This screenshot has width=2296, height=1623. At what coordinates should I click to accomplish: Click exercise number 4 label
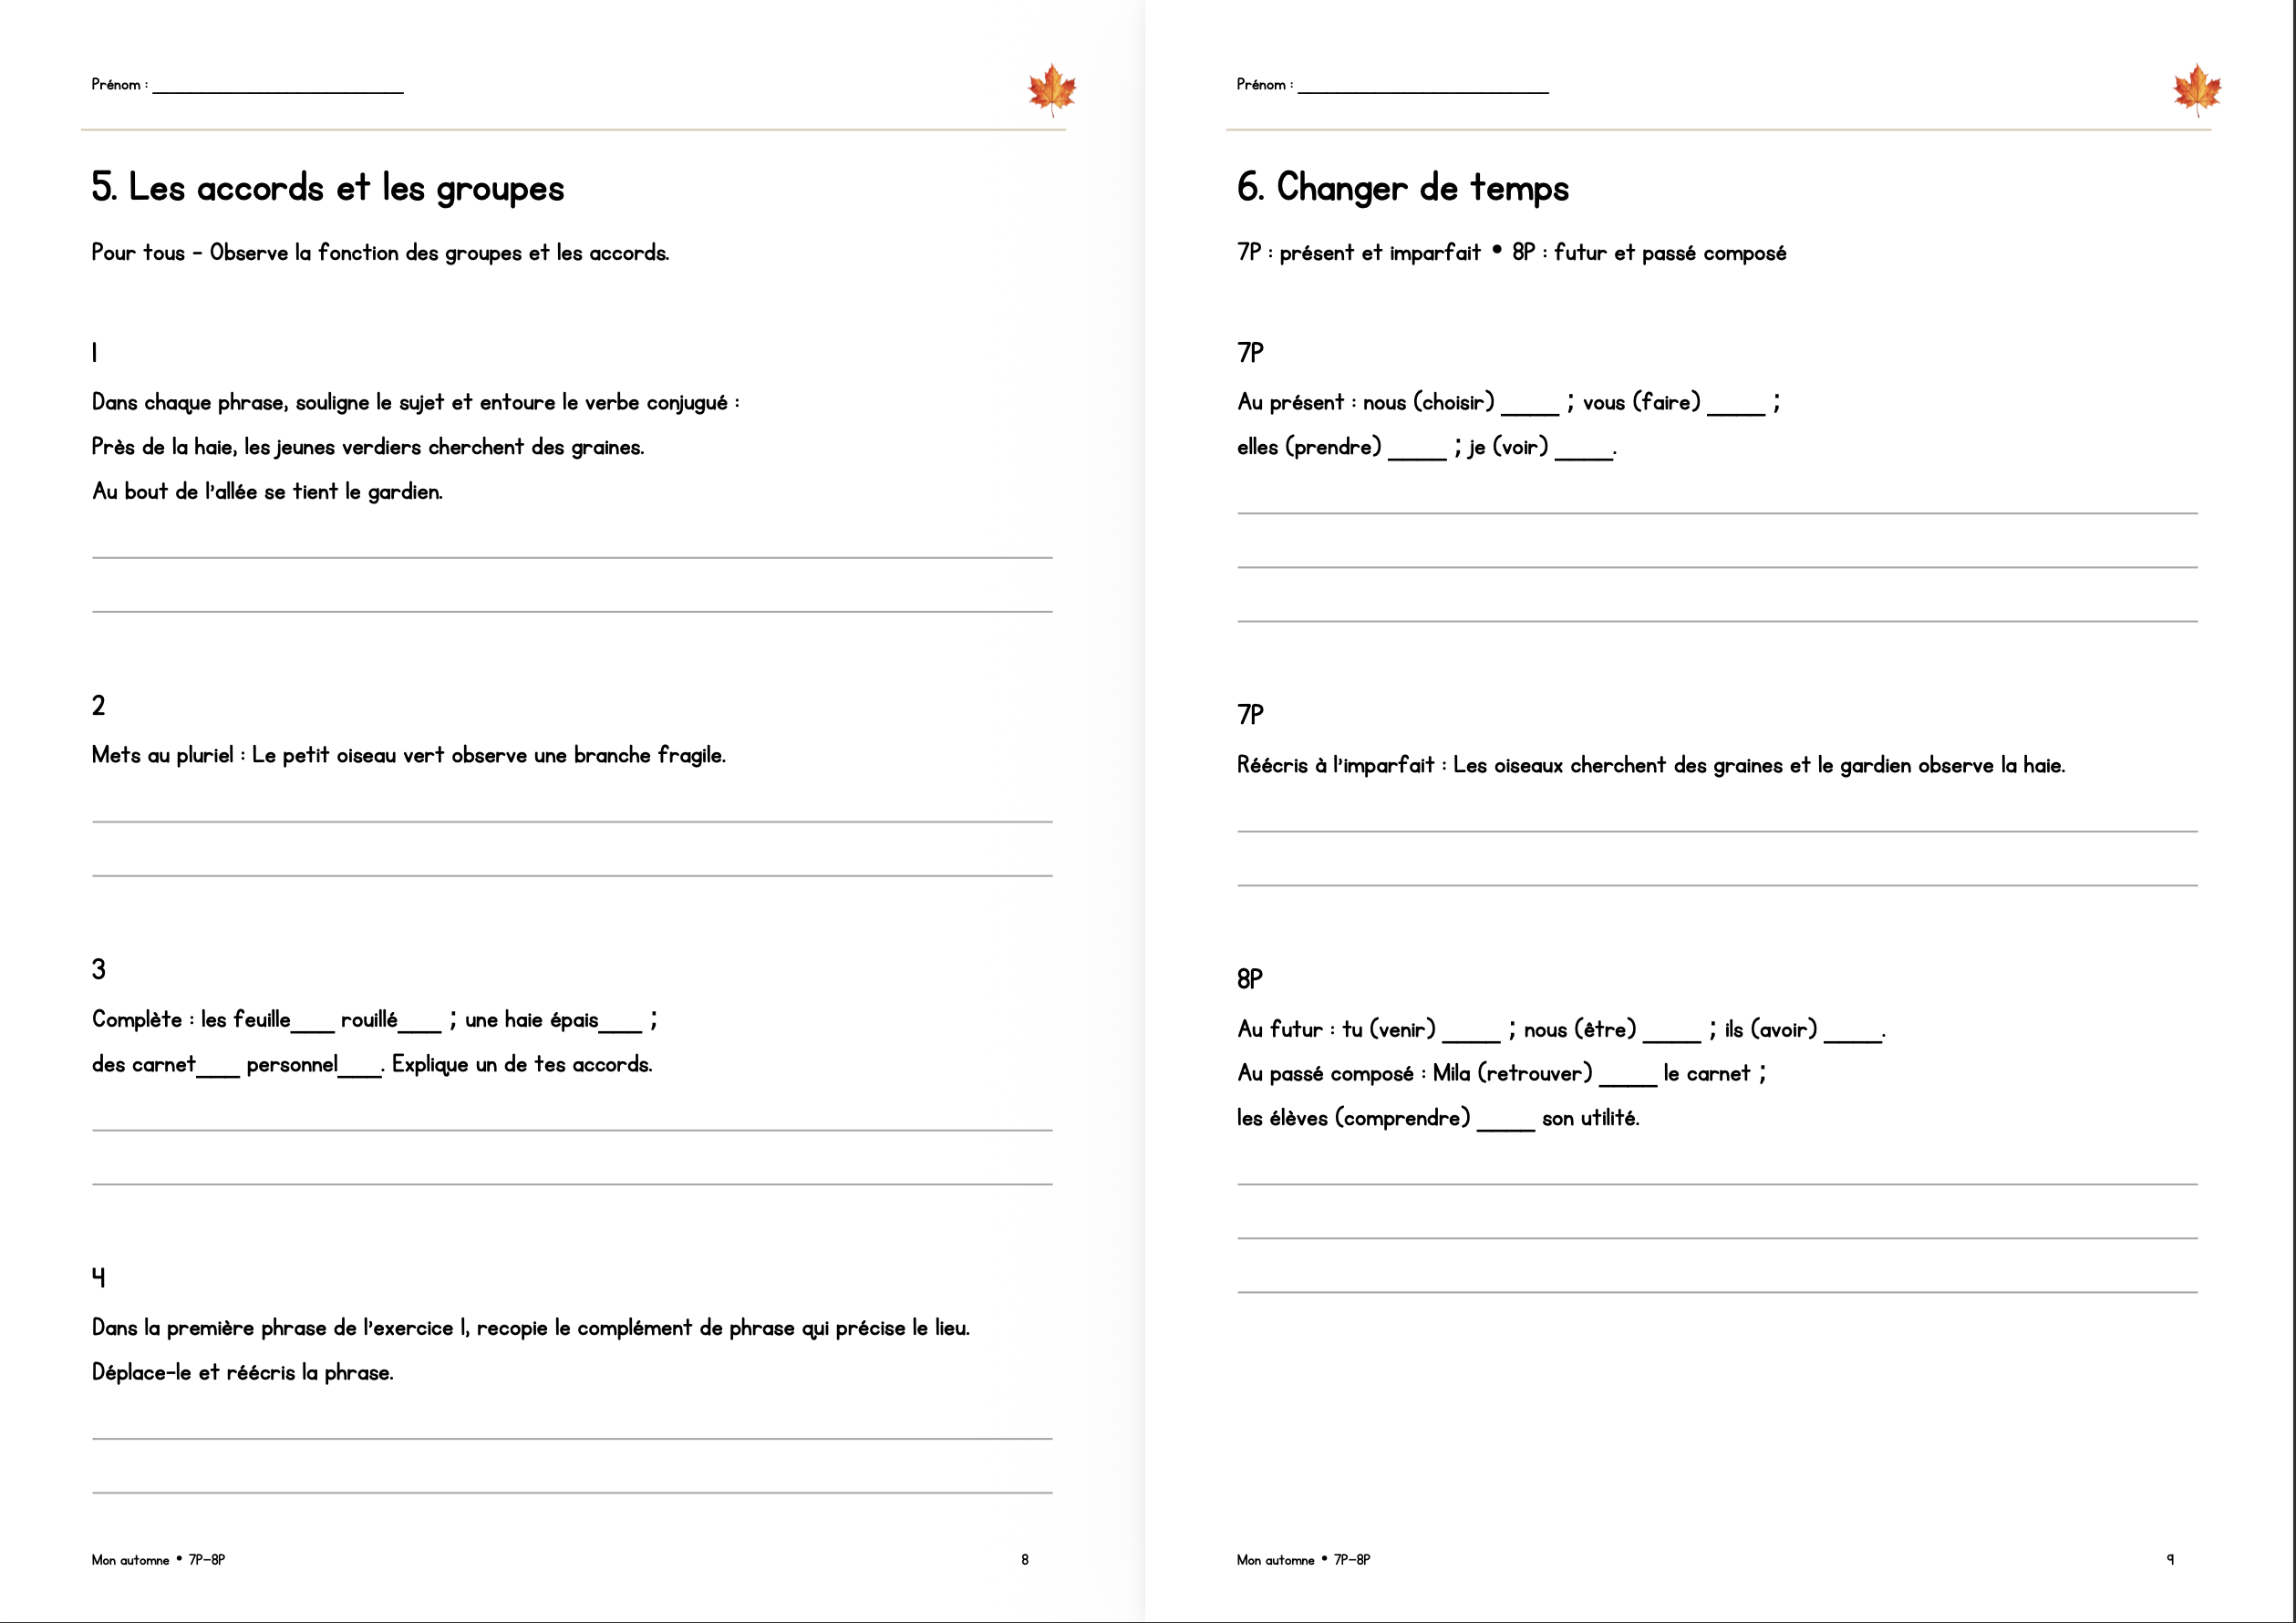(x=98, y=1278)
